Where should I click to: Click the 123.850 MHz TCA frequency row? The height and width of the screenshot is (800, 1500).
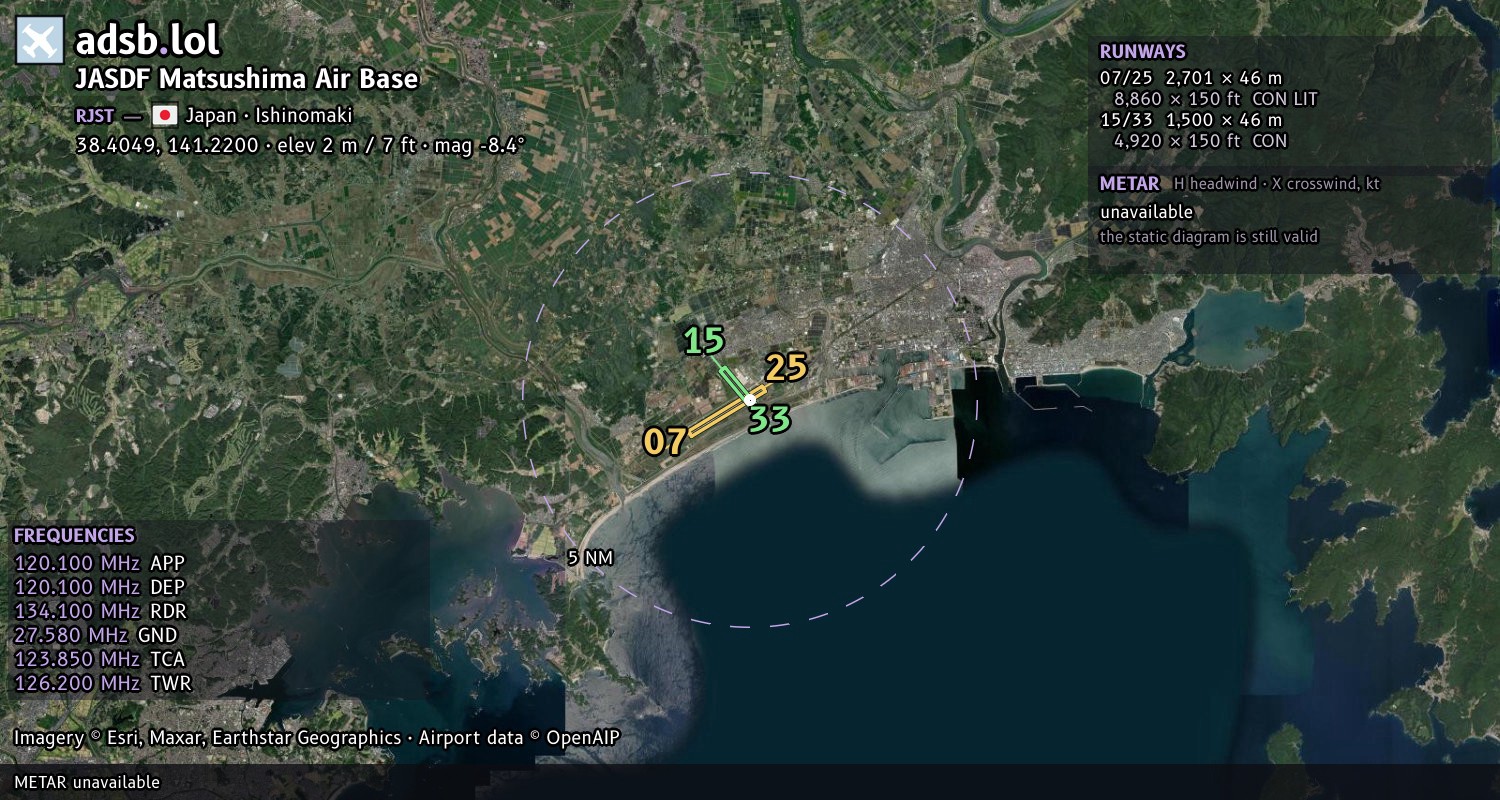tap(100, 659)
